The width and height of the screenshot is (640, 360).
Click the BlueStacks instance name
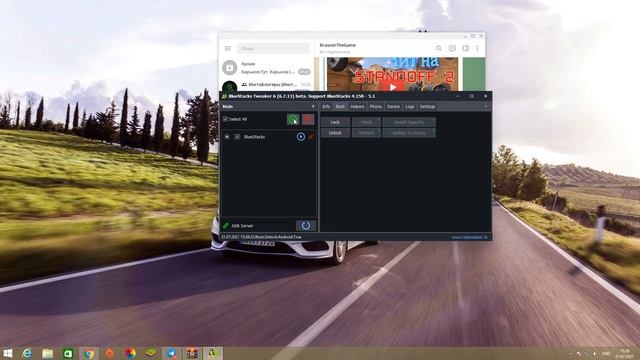click(254, 137)
